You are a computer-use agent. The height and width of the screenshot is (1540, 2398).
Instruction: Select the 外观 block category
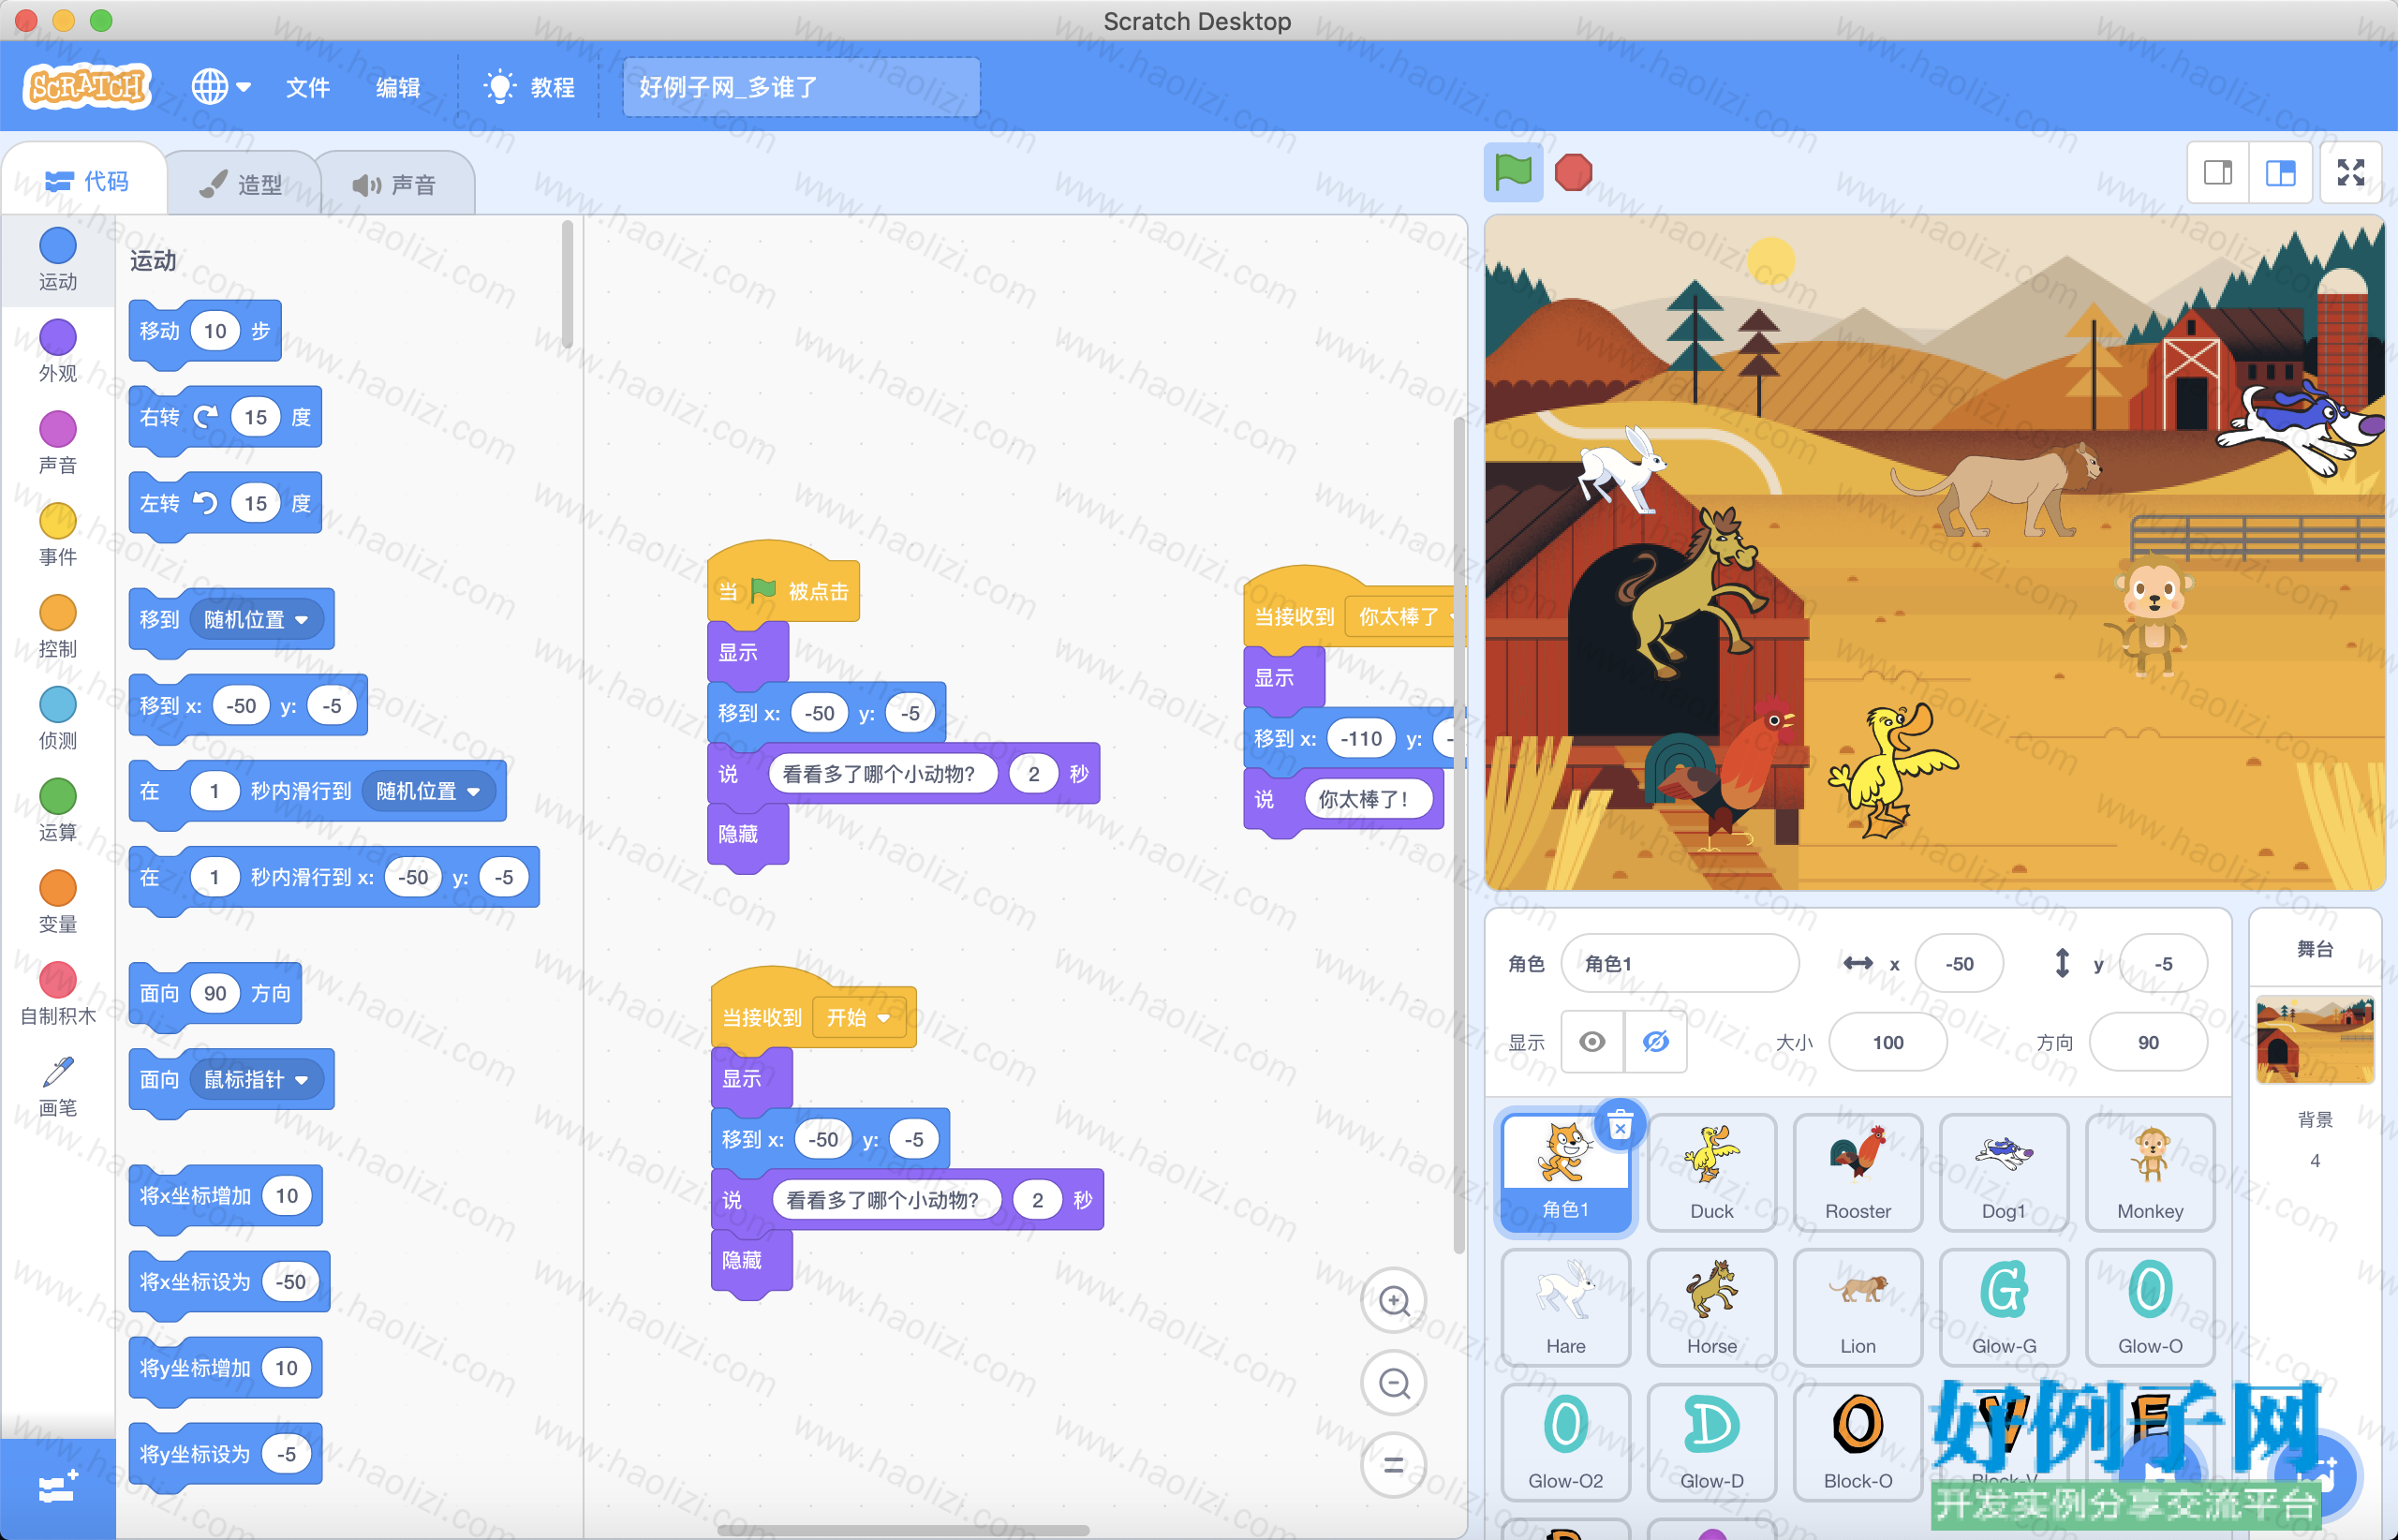[58, 351]
